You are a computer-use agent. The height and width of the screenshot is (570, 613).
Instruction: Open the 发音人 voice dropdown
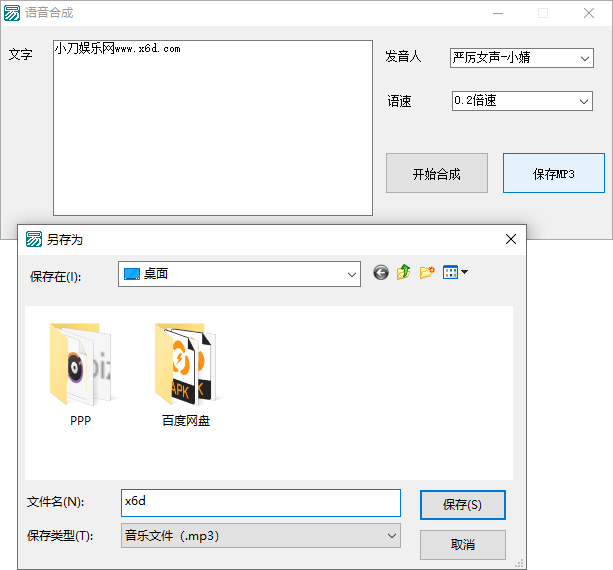(521, 58)
